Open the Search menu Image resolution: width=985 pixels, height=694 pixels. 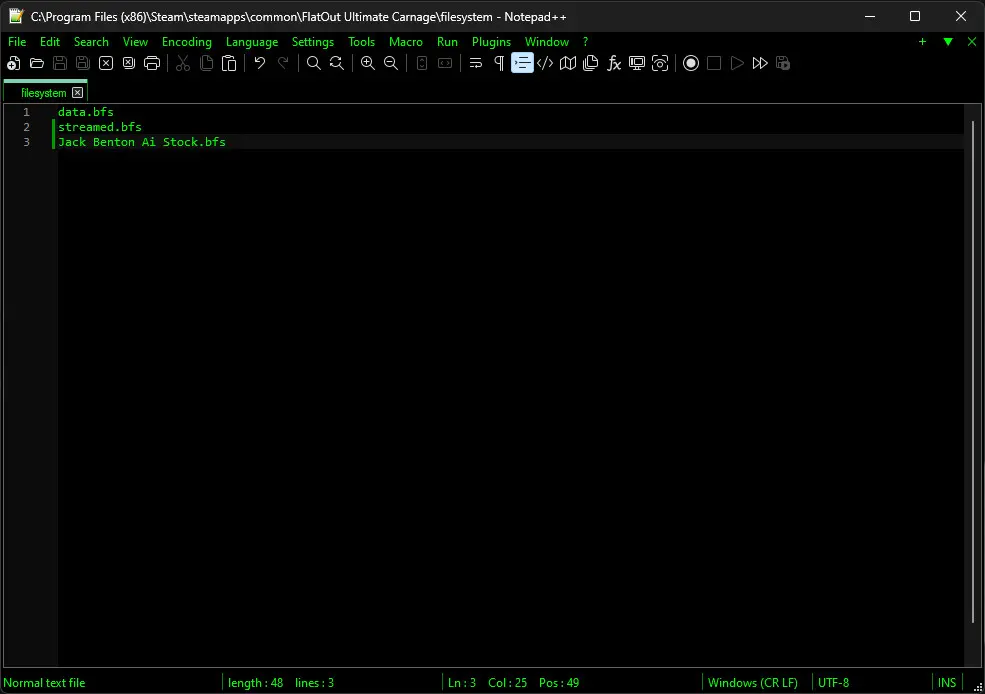click(91, 42)
